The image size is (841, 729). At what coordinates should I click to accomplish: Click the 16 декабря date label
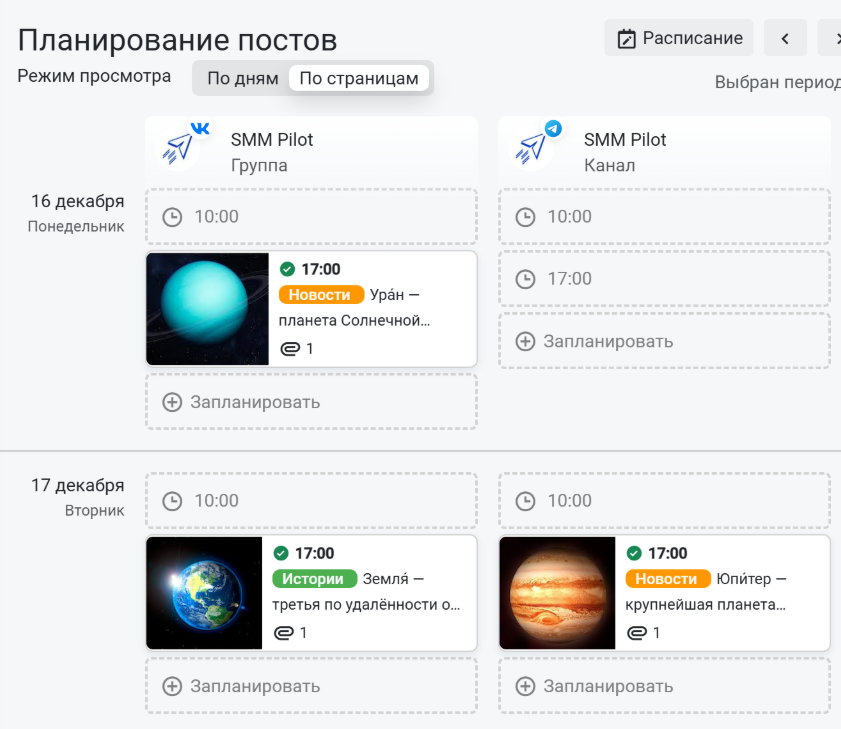click(x=78, y=201)
